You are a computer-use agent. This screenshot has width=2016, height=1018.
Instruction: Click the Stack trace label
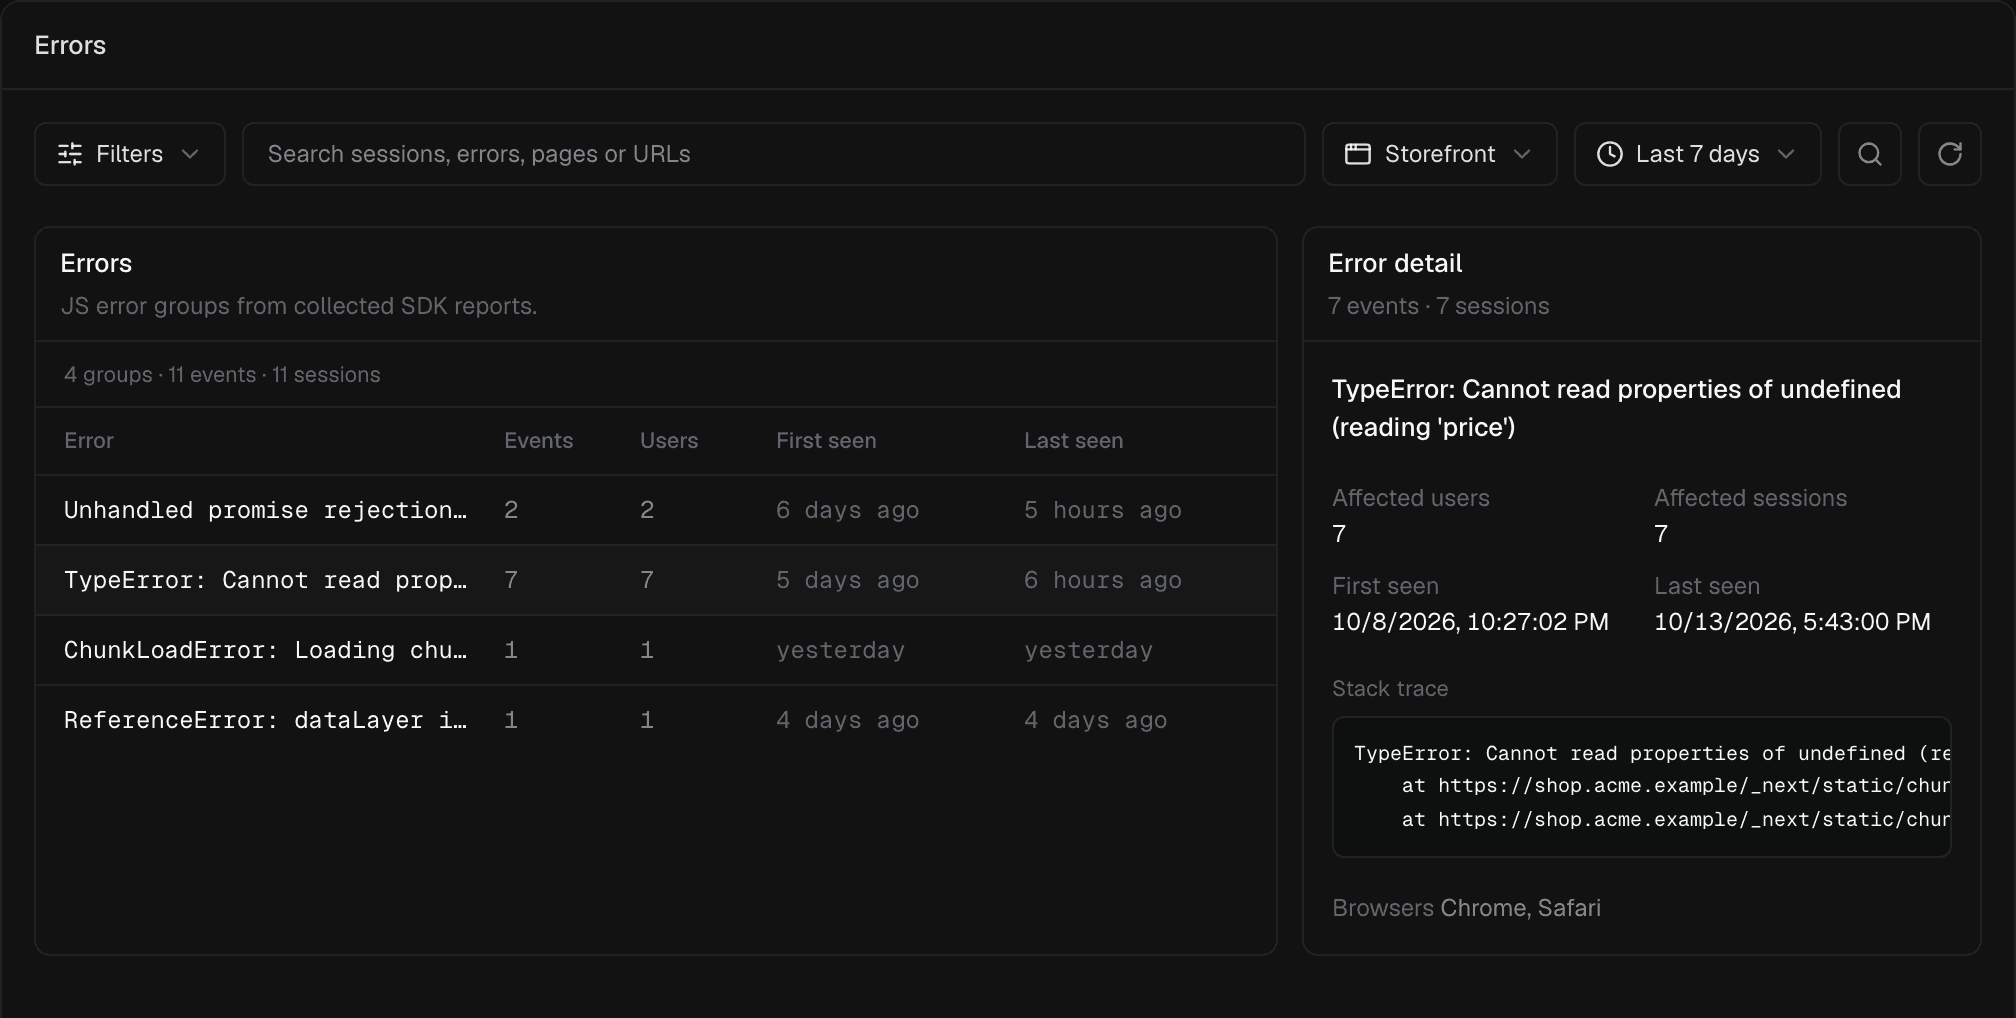click(x=1390, y=689)
